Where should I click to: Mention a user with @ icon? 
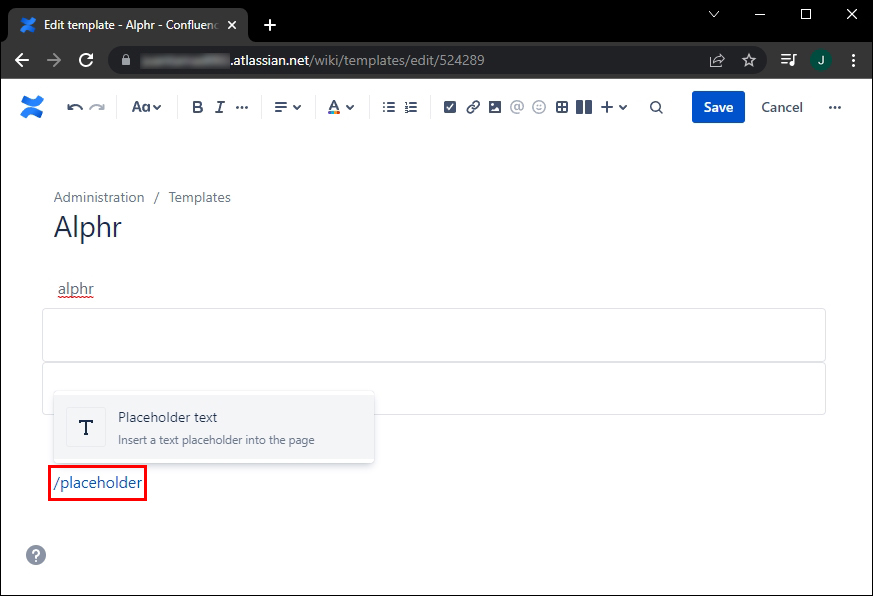coord(517,107)
